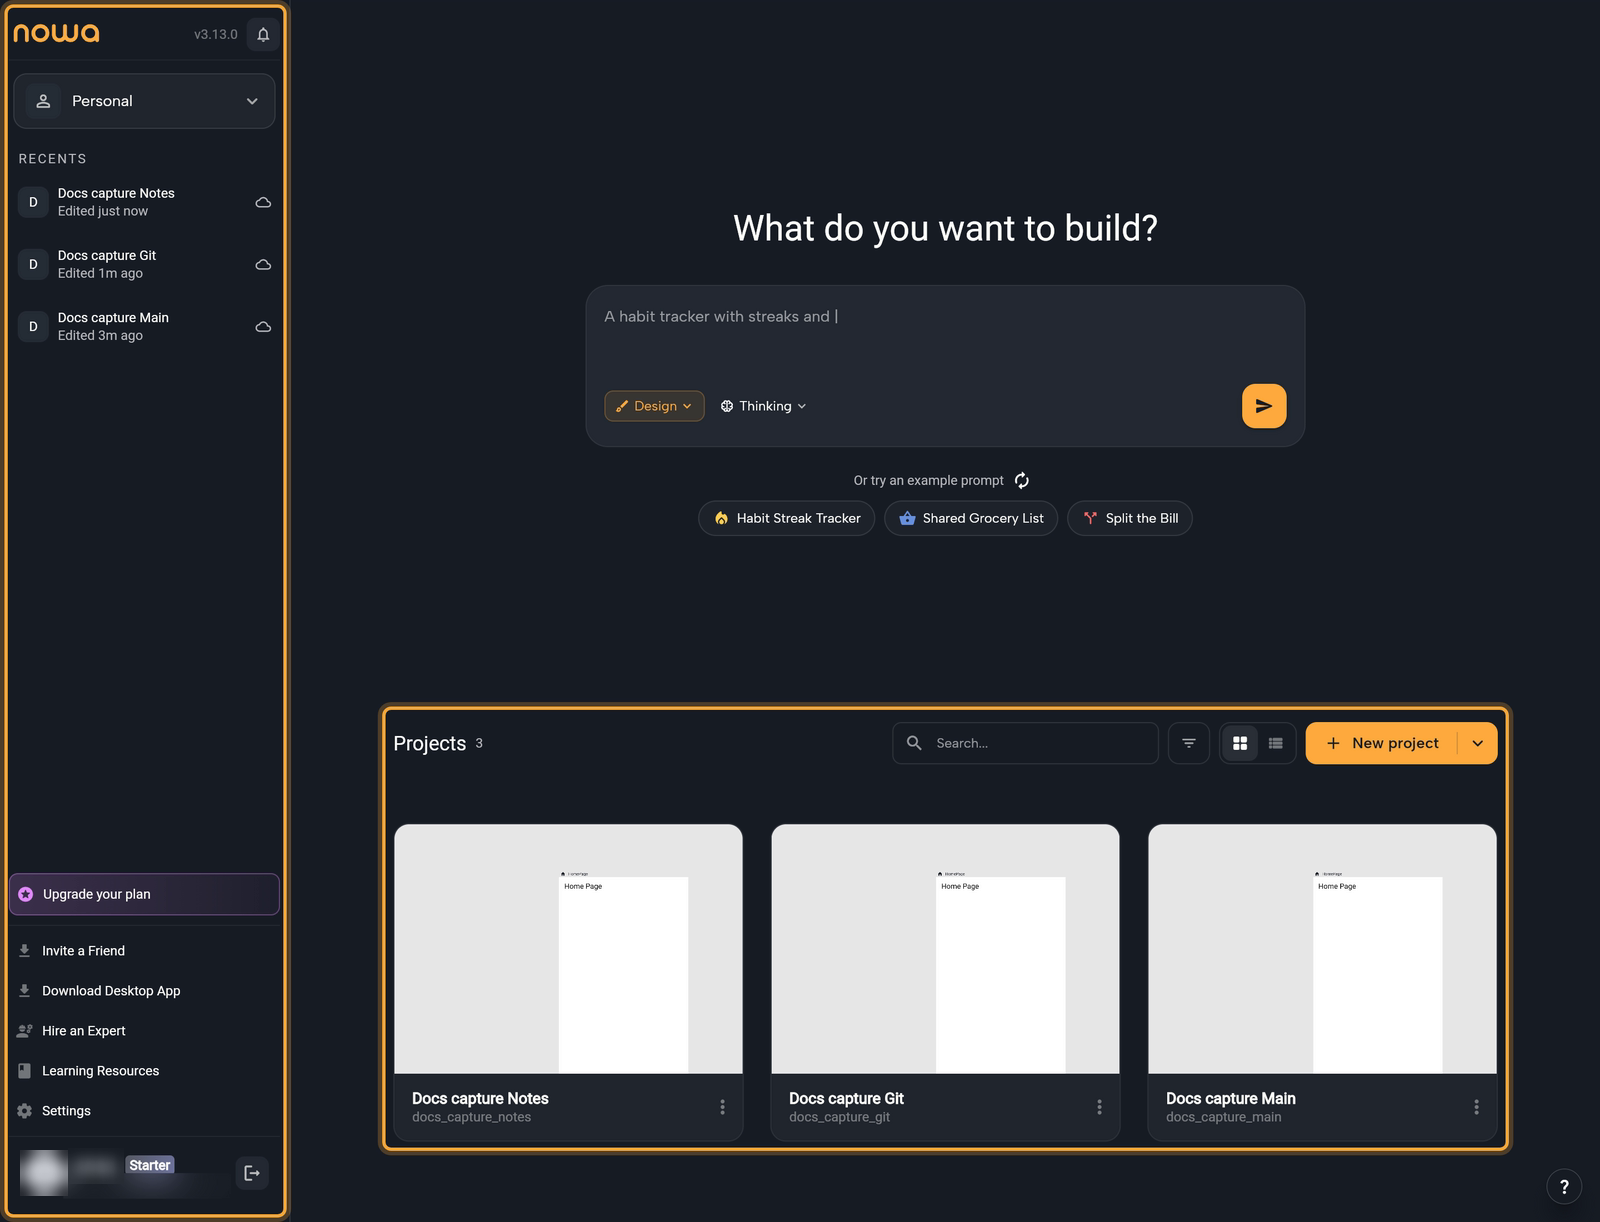
Task: Choose the Habit Streak Tracker prompt
Action: pyautogui.click(x=787, y=518)
